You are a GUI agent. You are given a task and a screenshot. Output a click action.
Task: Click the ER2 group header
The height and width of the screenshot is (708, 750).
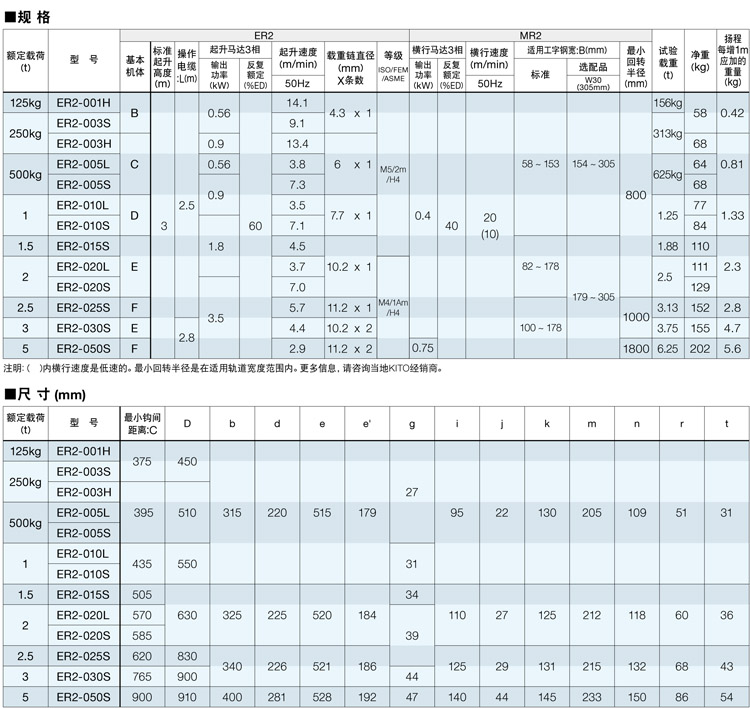264,35
